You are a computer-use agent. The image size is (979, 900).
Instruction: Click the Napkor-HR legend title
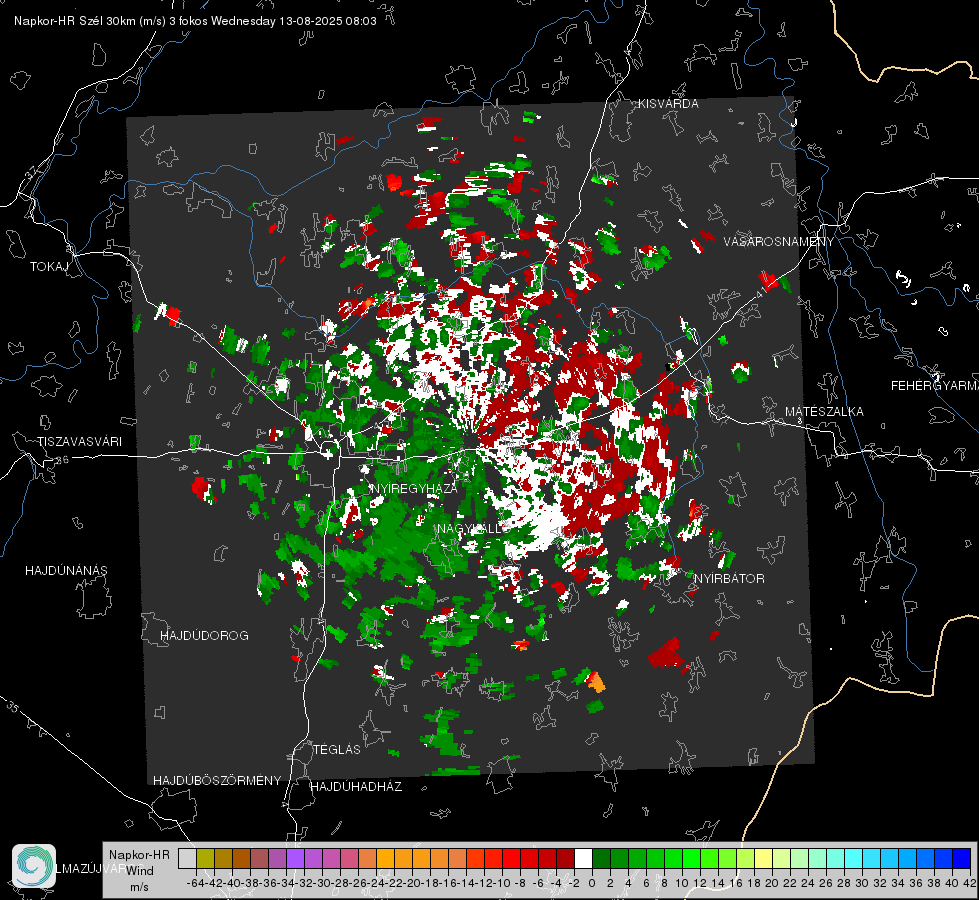(x=139, y=855)
